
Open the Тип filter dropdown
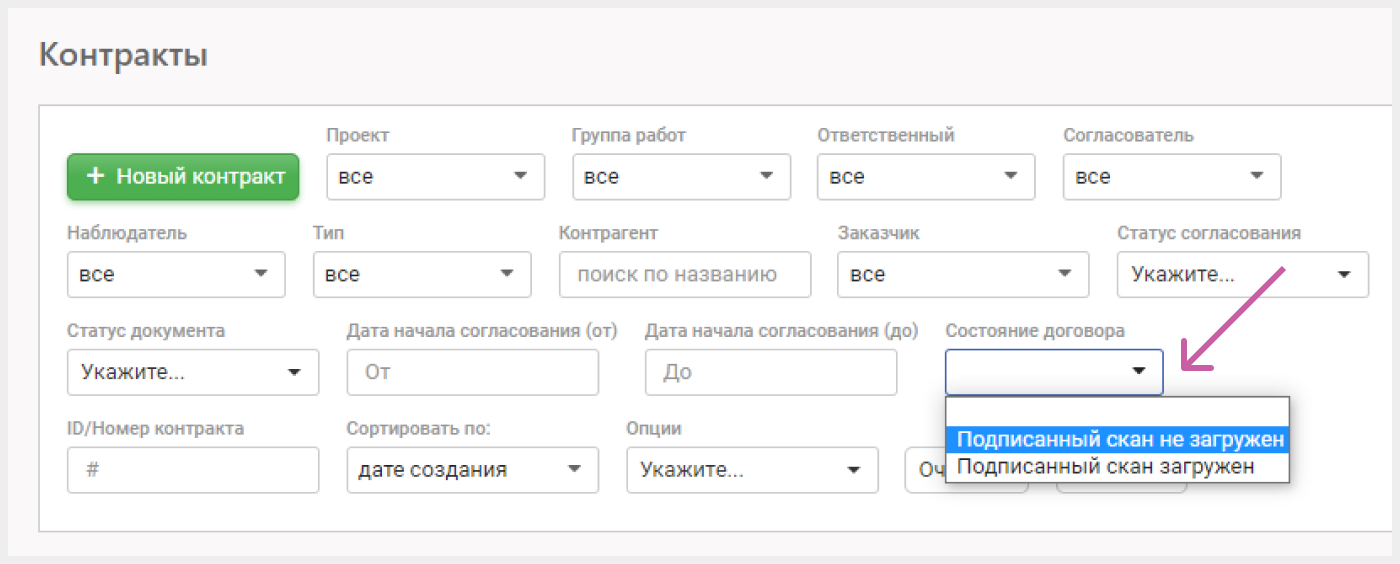point(422,274)
